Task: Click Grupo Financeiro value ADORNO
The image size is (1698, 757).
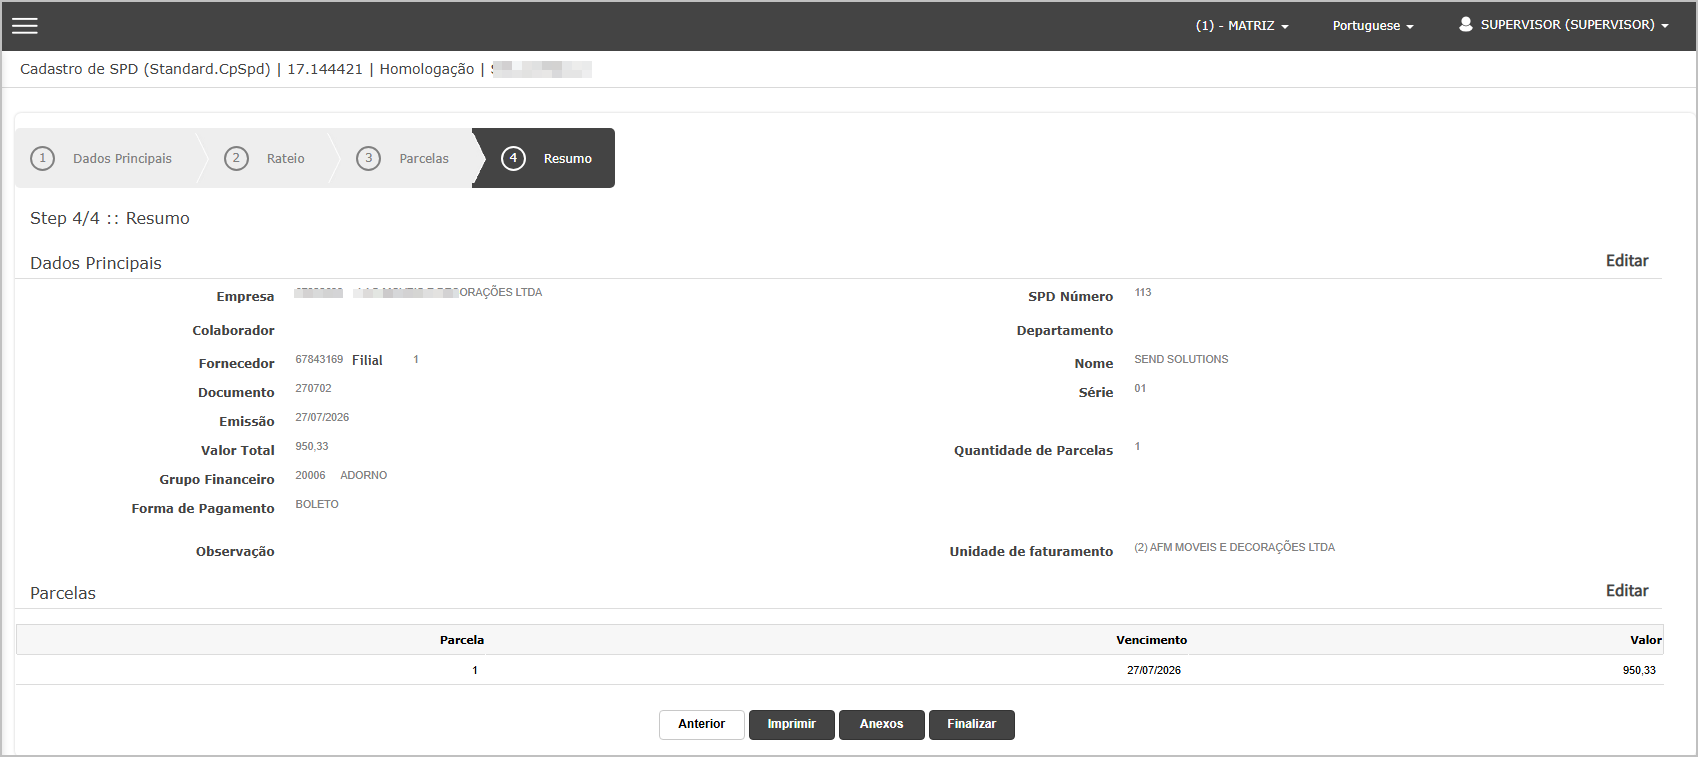Action: click(363, 475)
